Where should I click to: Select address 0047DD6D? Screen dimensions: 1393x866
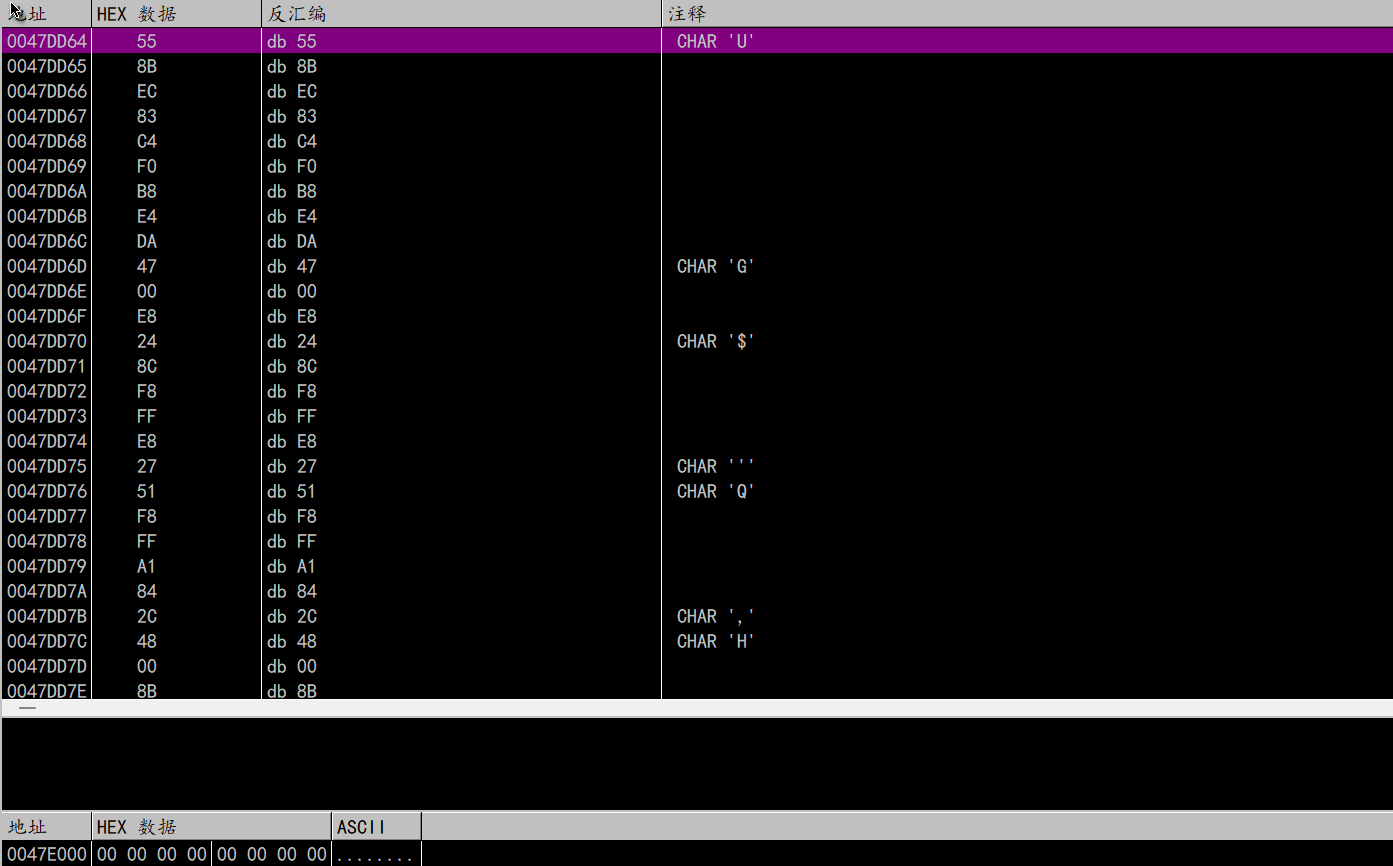click(x=47, y=266)
